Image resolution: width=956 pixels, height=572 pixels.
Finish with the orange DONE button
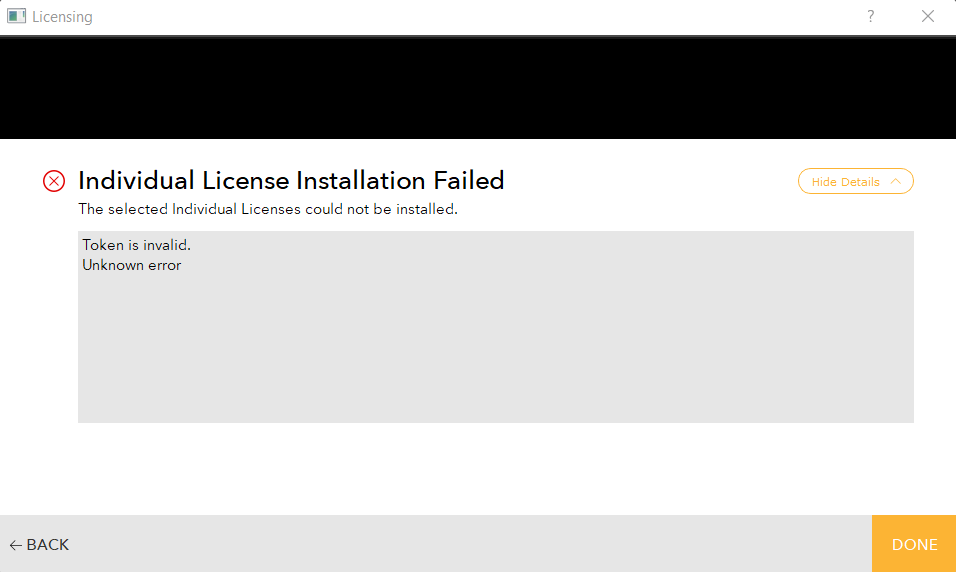tap(914, 544)
